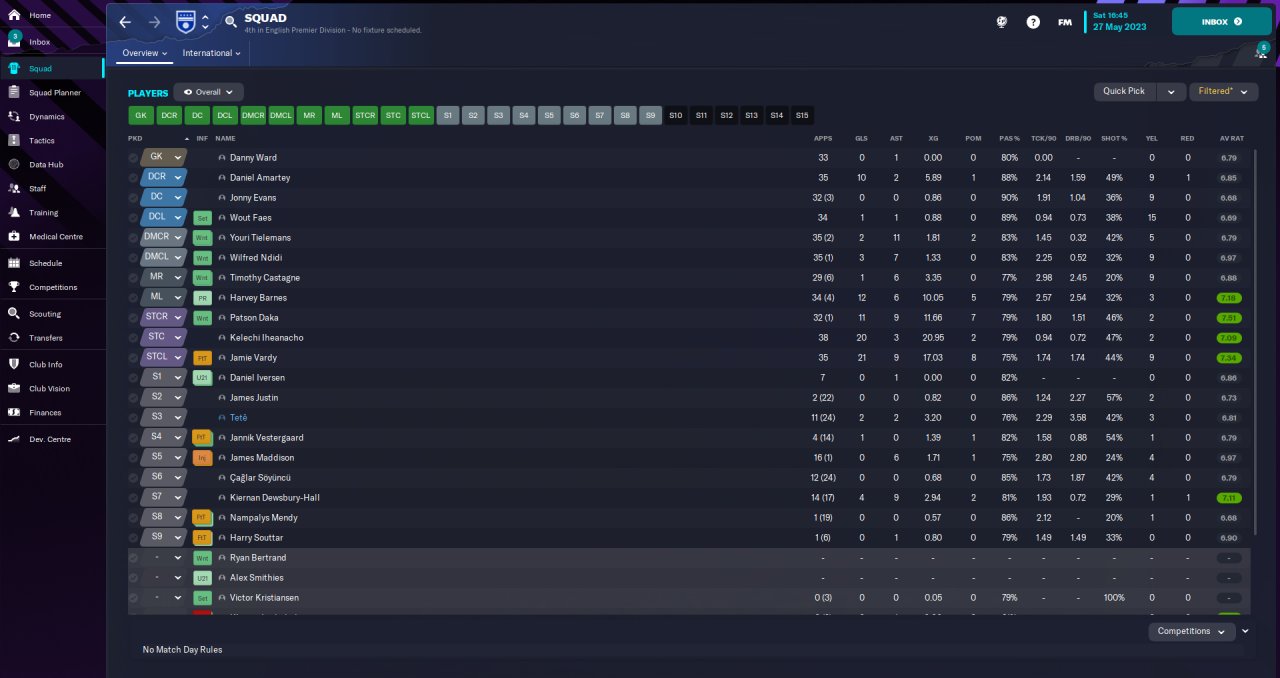Open the Club Vision sidebar icon
The image size is (1280, 678).
(14, 388)
